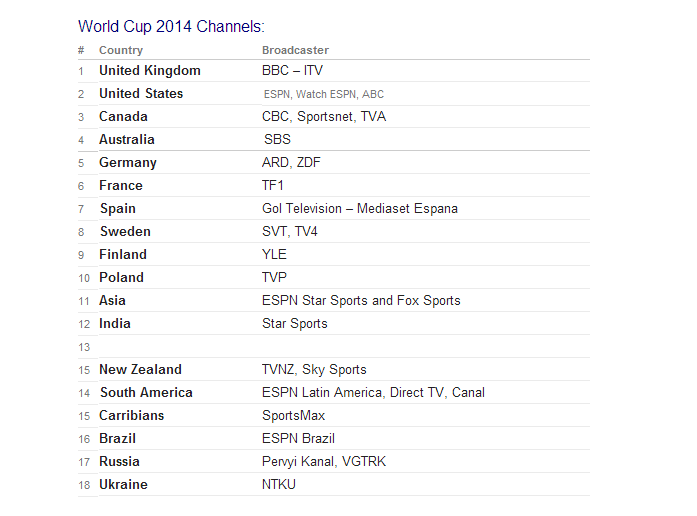Select the TF1 broadcaster cell
Viewport: 697px width, 516px height.
click(274, 186)
